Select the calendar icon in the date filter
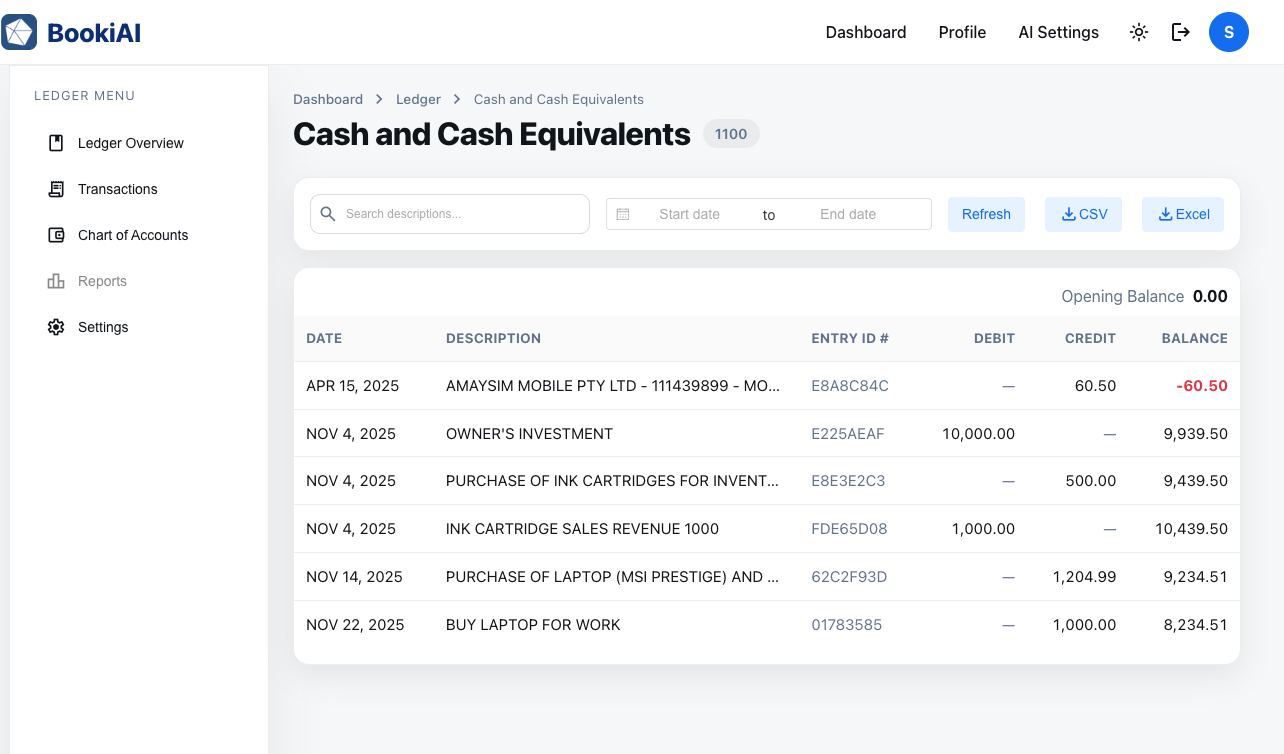Screen dimensions: 1284x754 click(x=623, y=213)
